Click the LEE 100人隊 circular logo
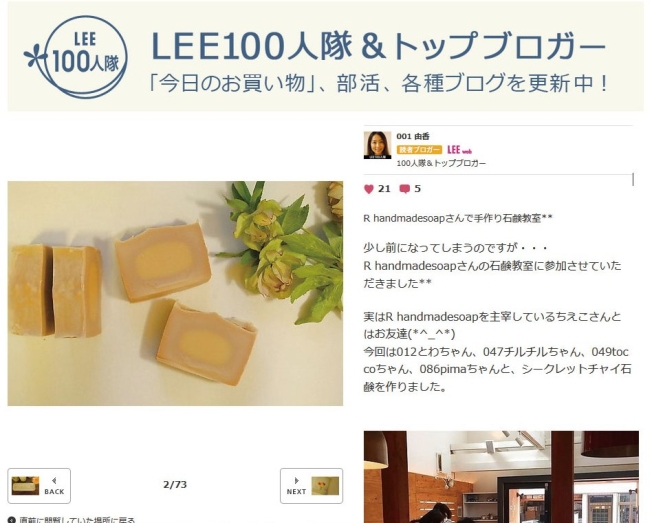This screenshot has width=650, height=523. click(77, 57)
